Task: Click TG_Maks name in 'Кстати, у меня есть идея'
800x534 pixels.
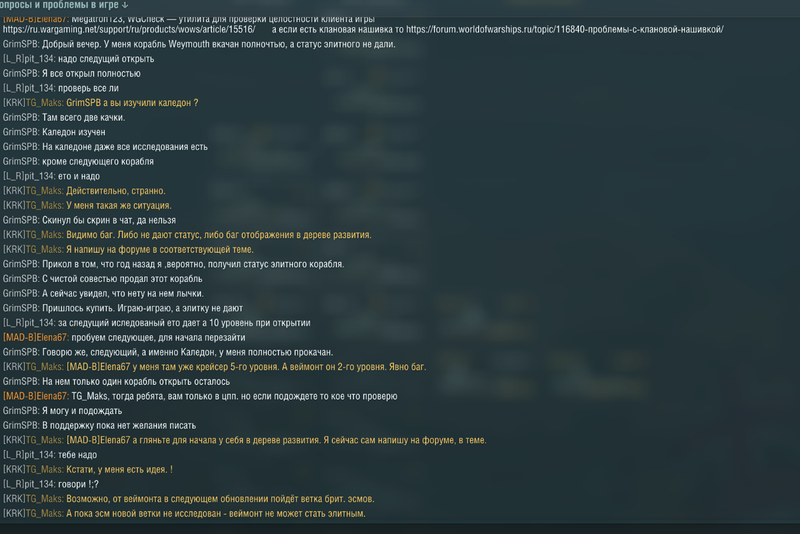Action: tap(43, 470)
